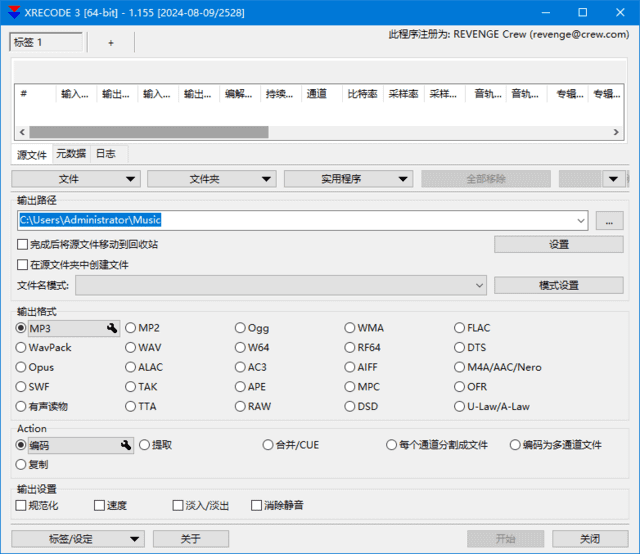Expand the 文件 dropdown button
Screen dimensions: 640x554
click(x=75, y=179)
